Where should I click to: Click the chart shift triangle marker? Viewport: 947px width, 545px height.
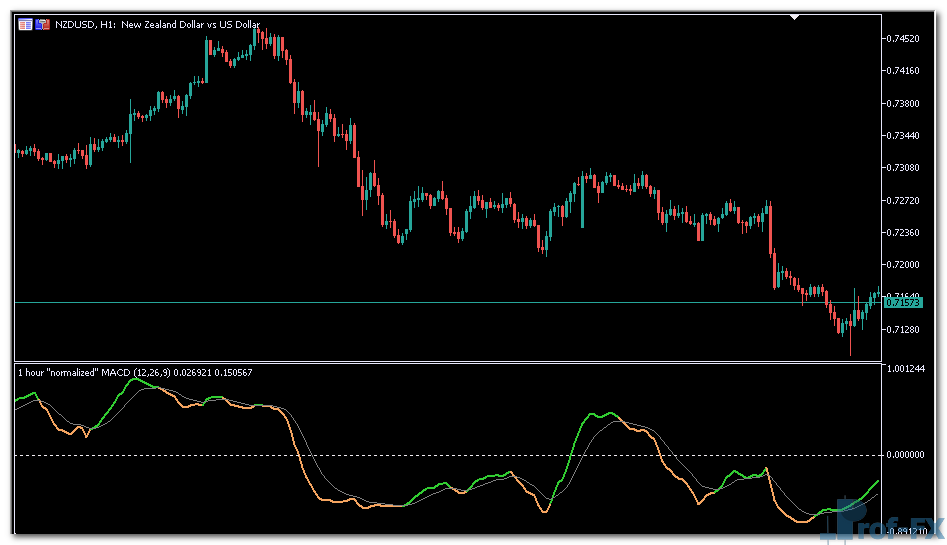[x=795, y=17]
